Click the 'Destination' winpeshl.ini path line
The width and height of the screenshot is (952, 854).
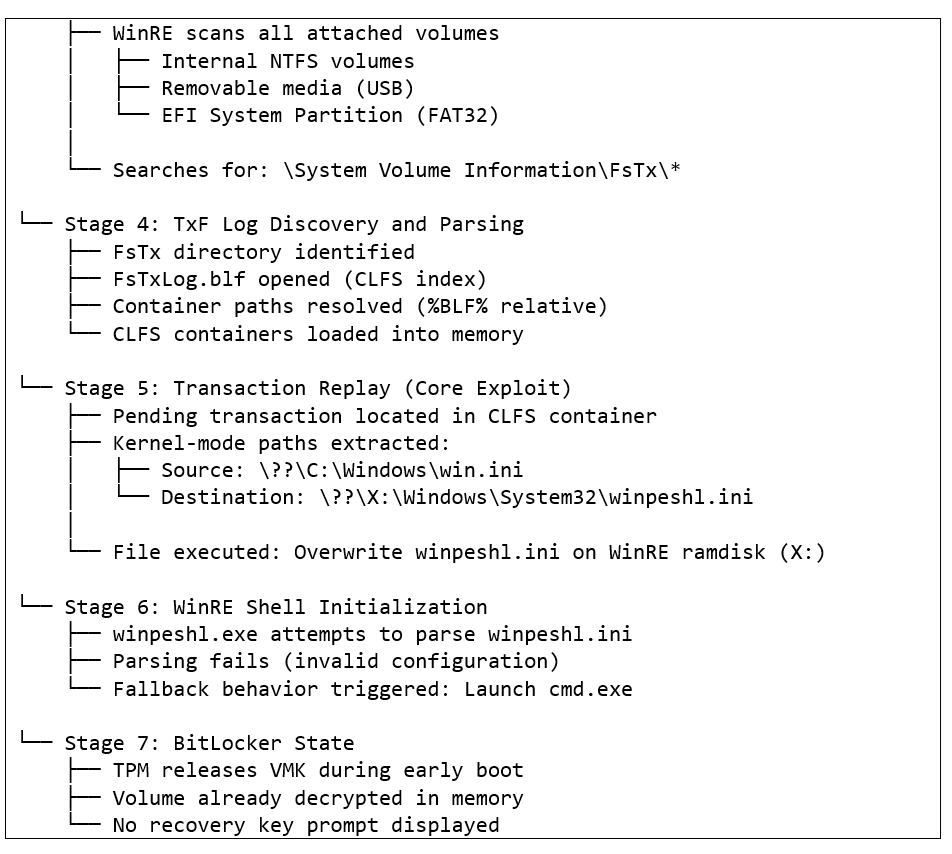click(x=457, y=498)
